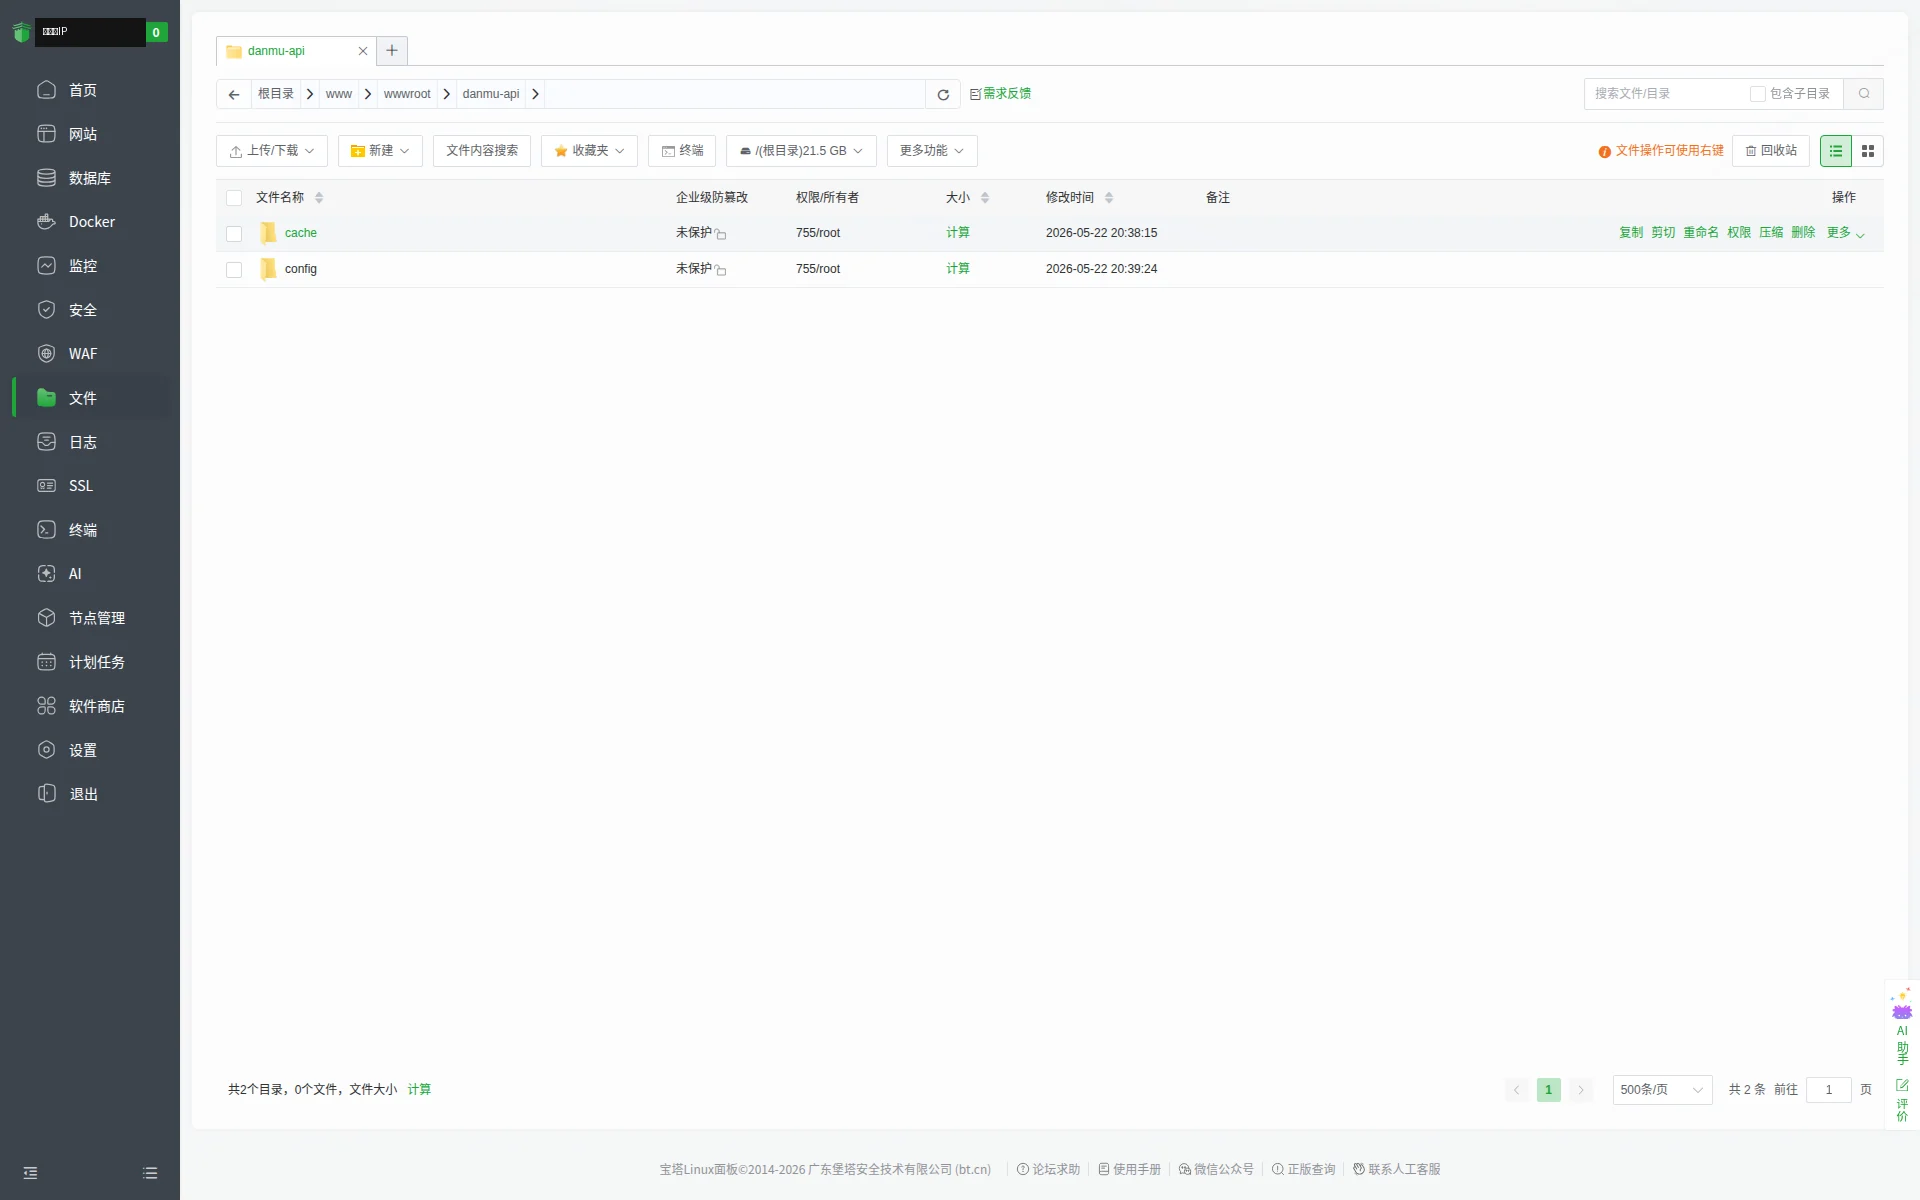Expand the 新建 create dropdown
1920x1200 pixels.
(x=380, y=151)
